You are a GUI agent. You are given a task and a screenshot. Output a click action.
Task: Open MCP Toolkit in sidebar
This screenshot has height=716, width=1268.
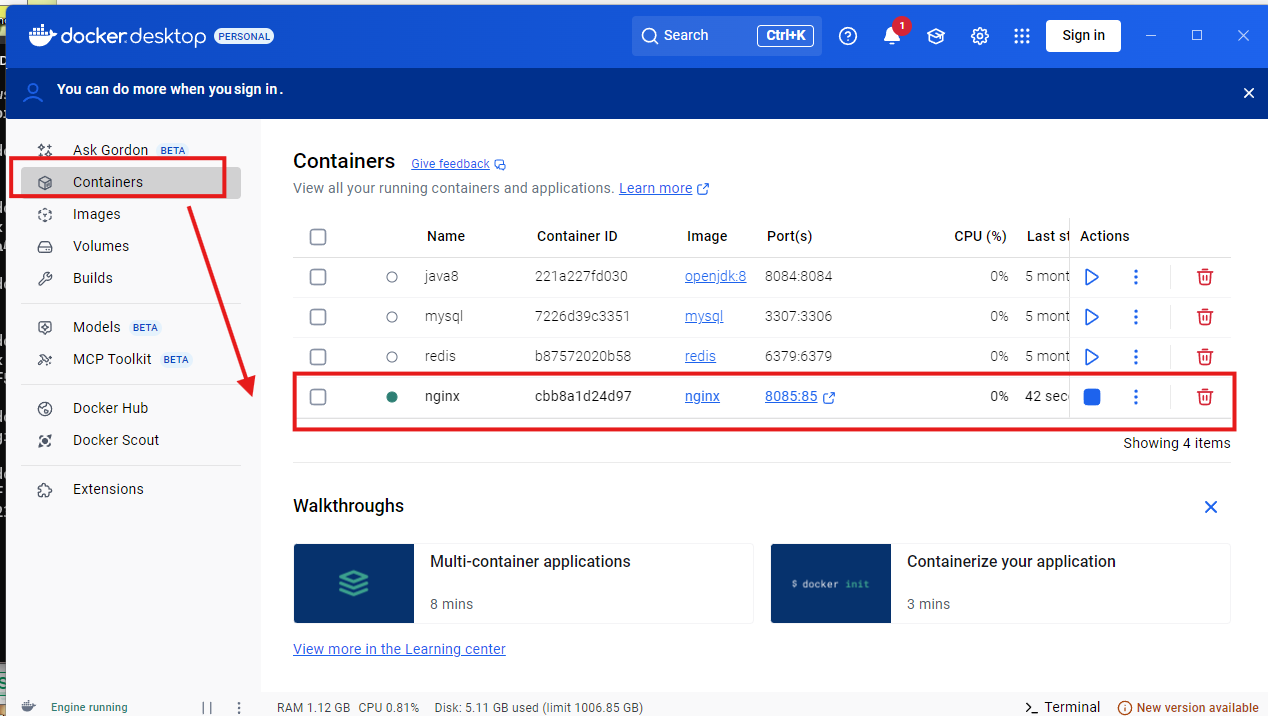131,359
